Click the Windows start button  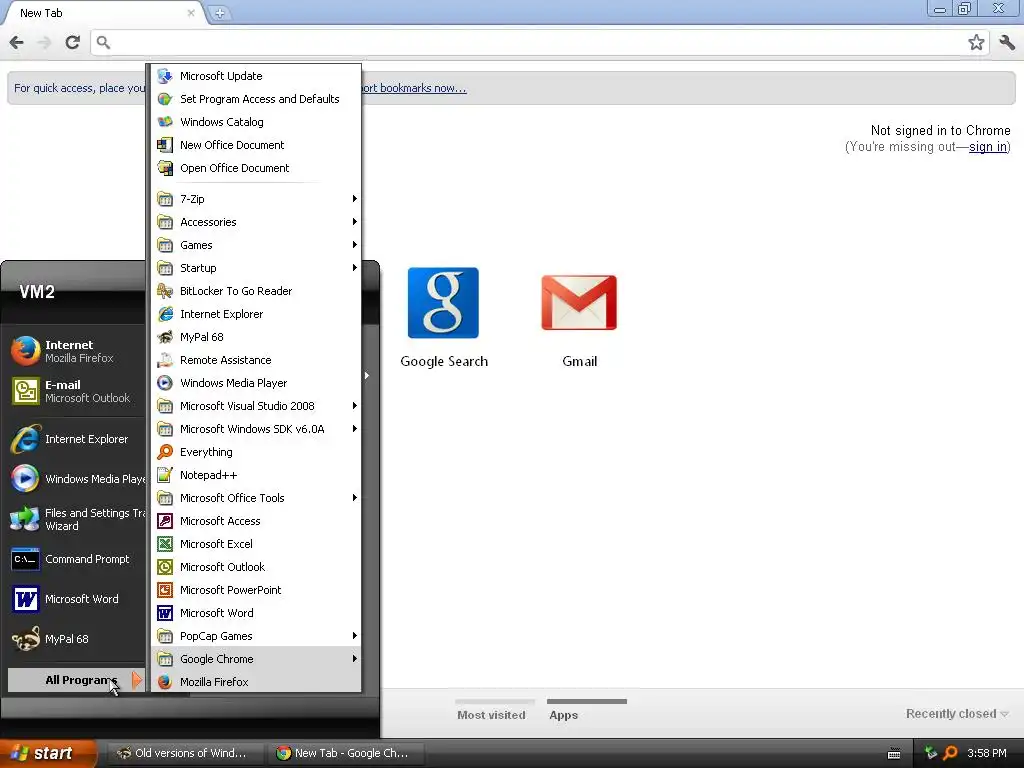[x=47, y=753]
